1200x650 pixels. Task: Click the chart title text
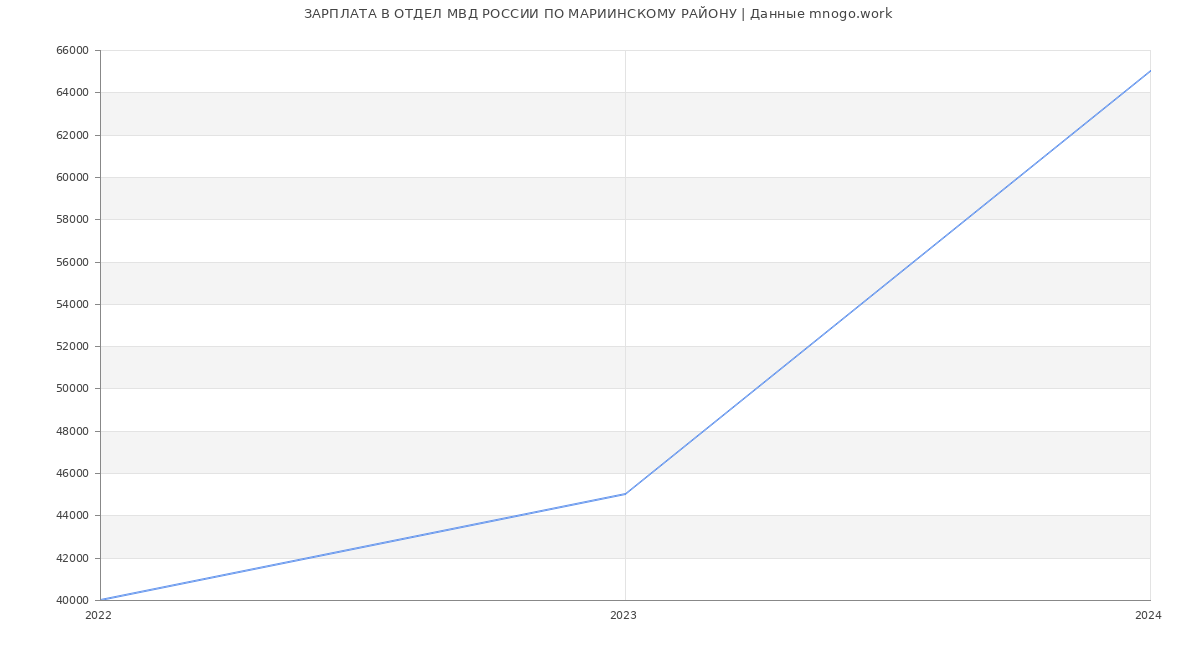coord(598,14)
